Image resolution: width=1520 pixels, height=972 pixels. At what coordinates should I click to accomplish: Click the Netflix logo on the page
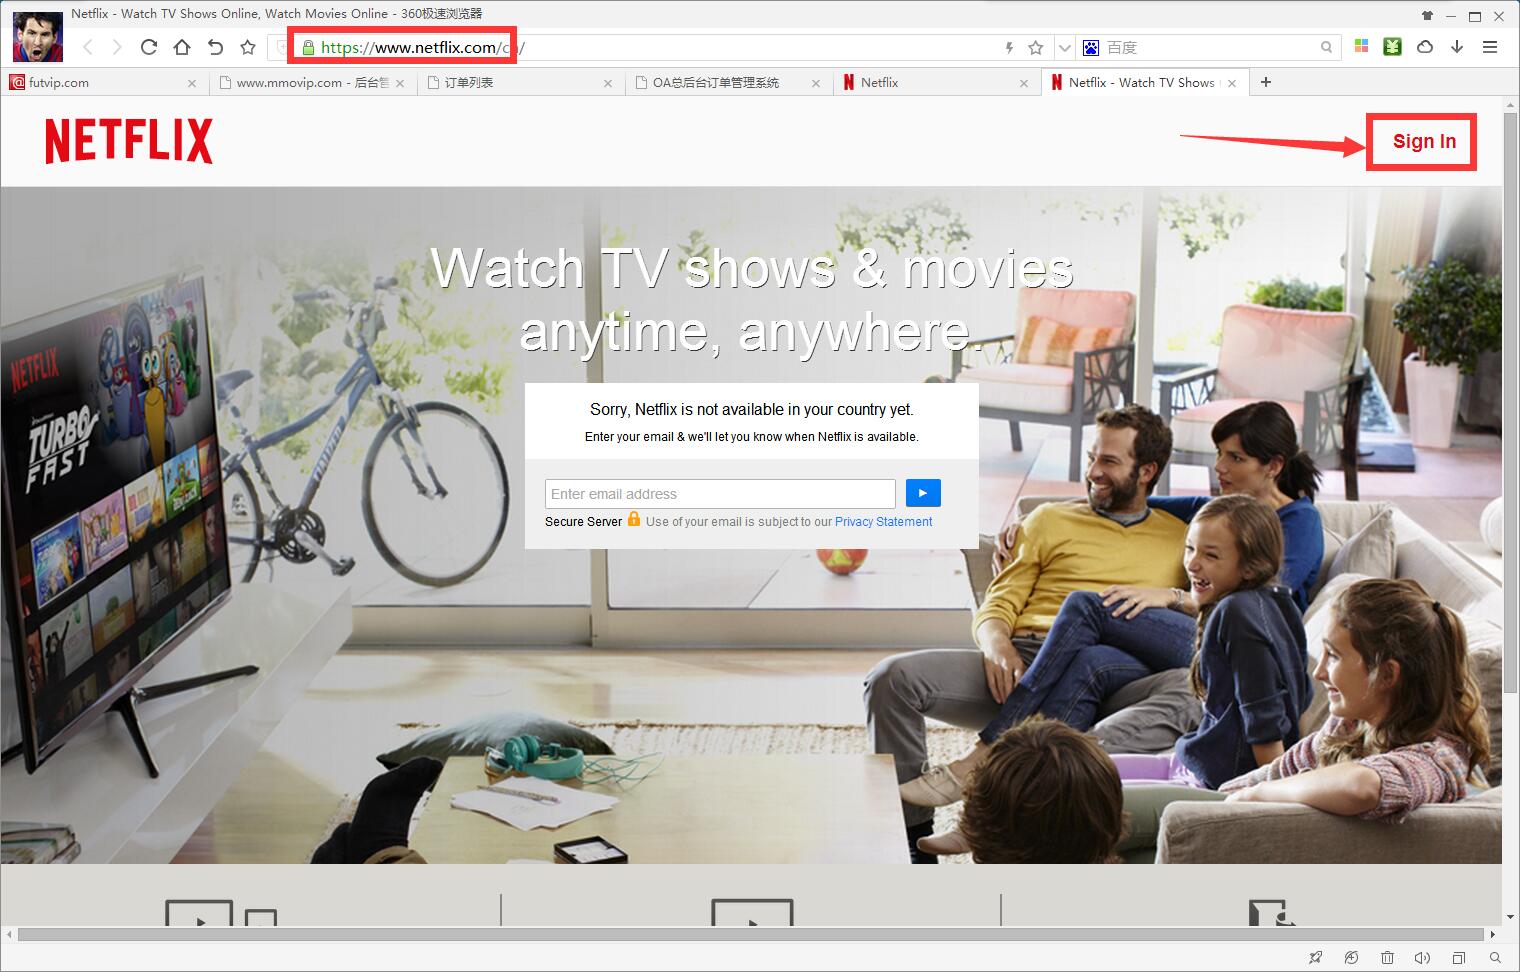point(129,141)
